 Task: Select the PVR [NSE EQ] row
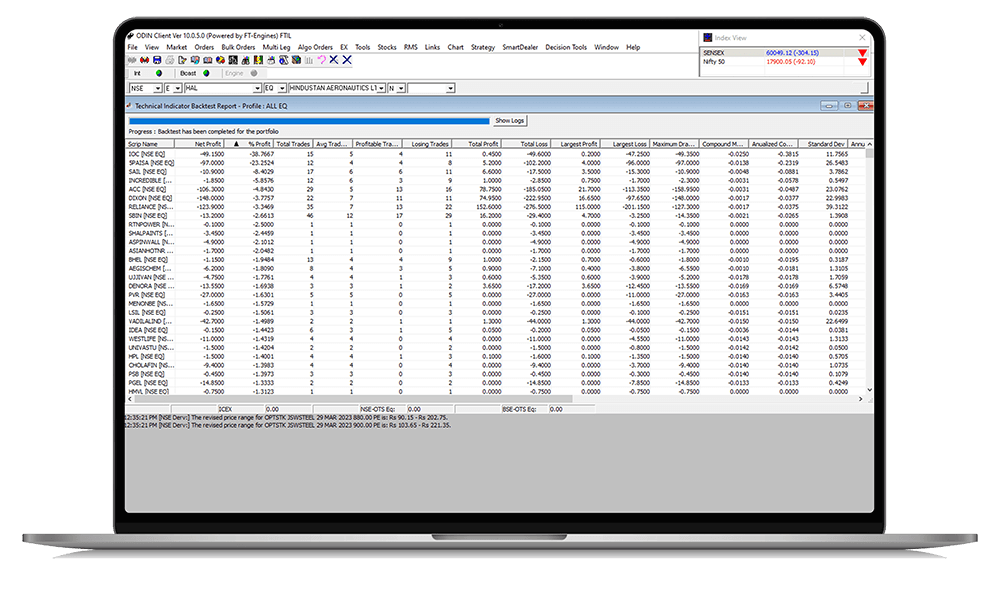tap(496, 295)
